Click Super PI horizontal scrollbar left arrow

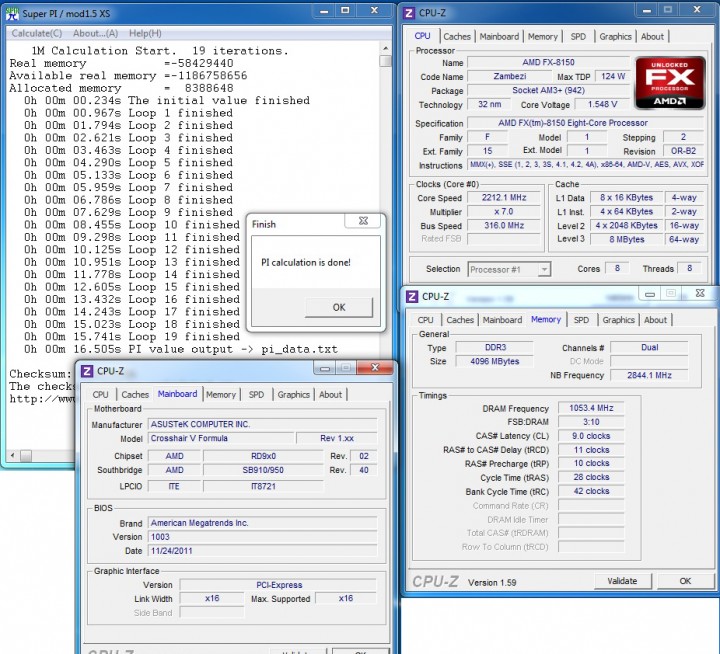[x=12, y=456]
